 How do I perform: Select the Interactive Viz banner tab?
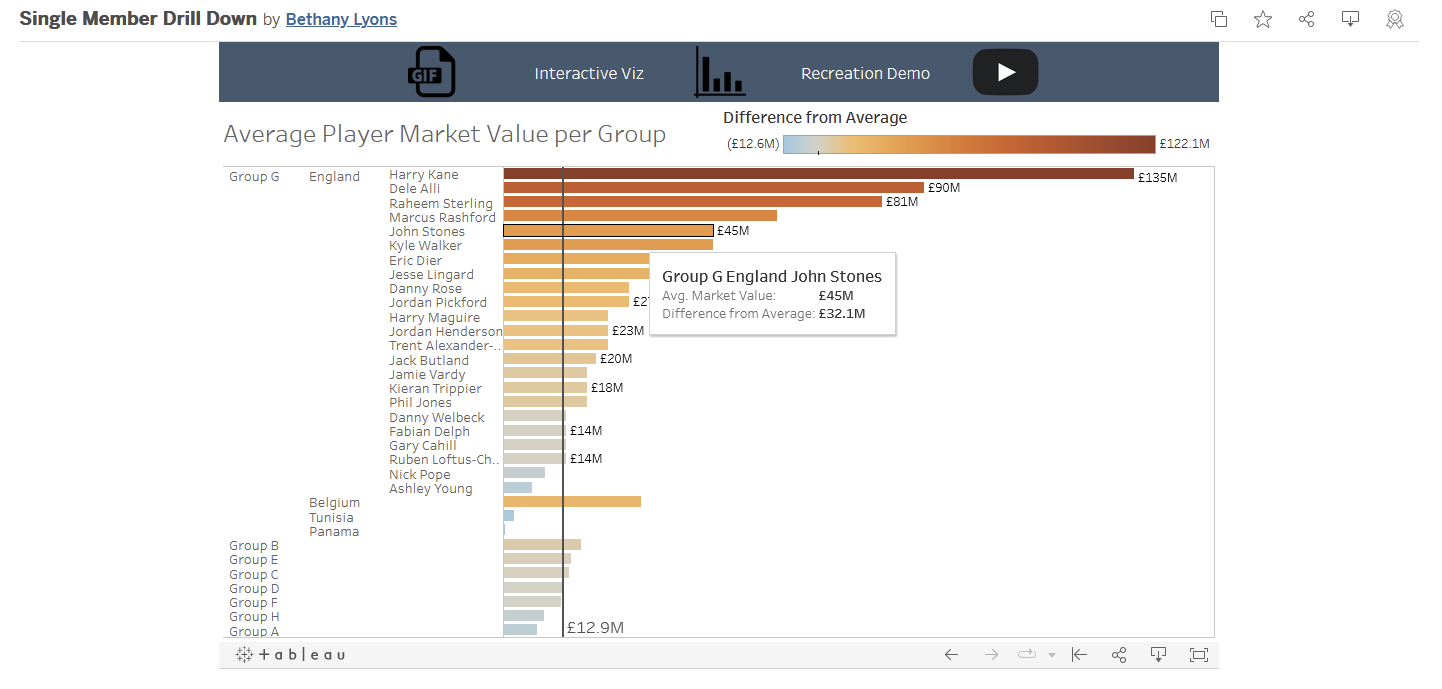coord(589,74)
